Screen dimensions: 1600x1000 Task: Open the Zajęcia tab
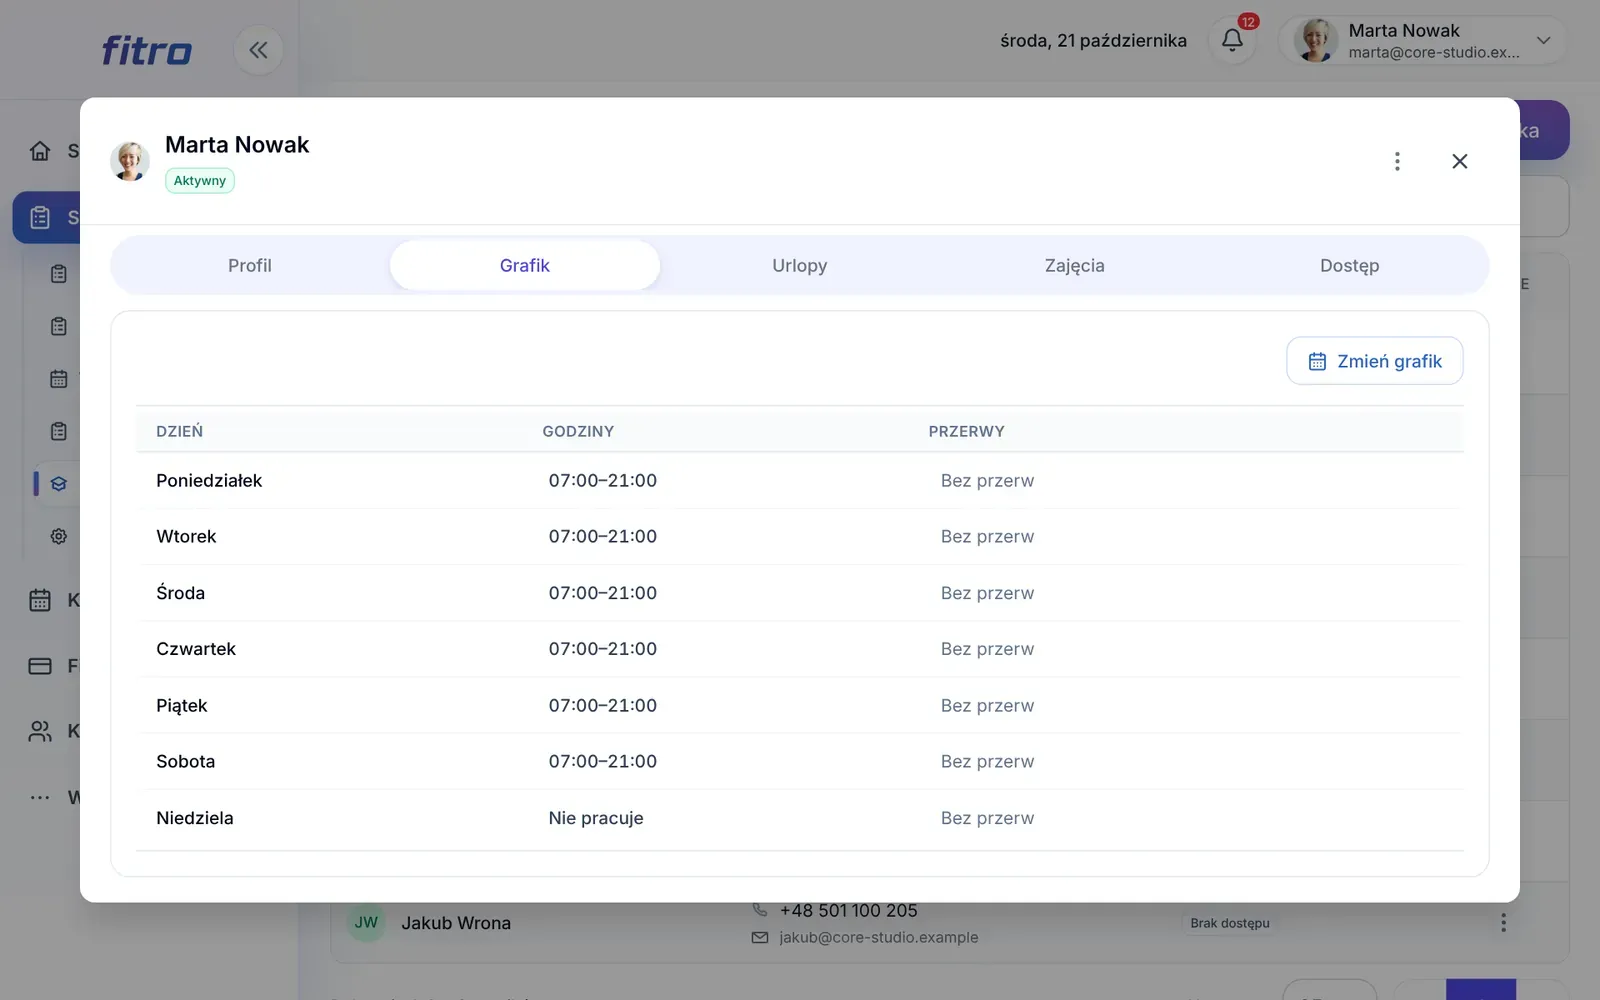coord(1075,265)
